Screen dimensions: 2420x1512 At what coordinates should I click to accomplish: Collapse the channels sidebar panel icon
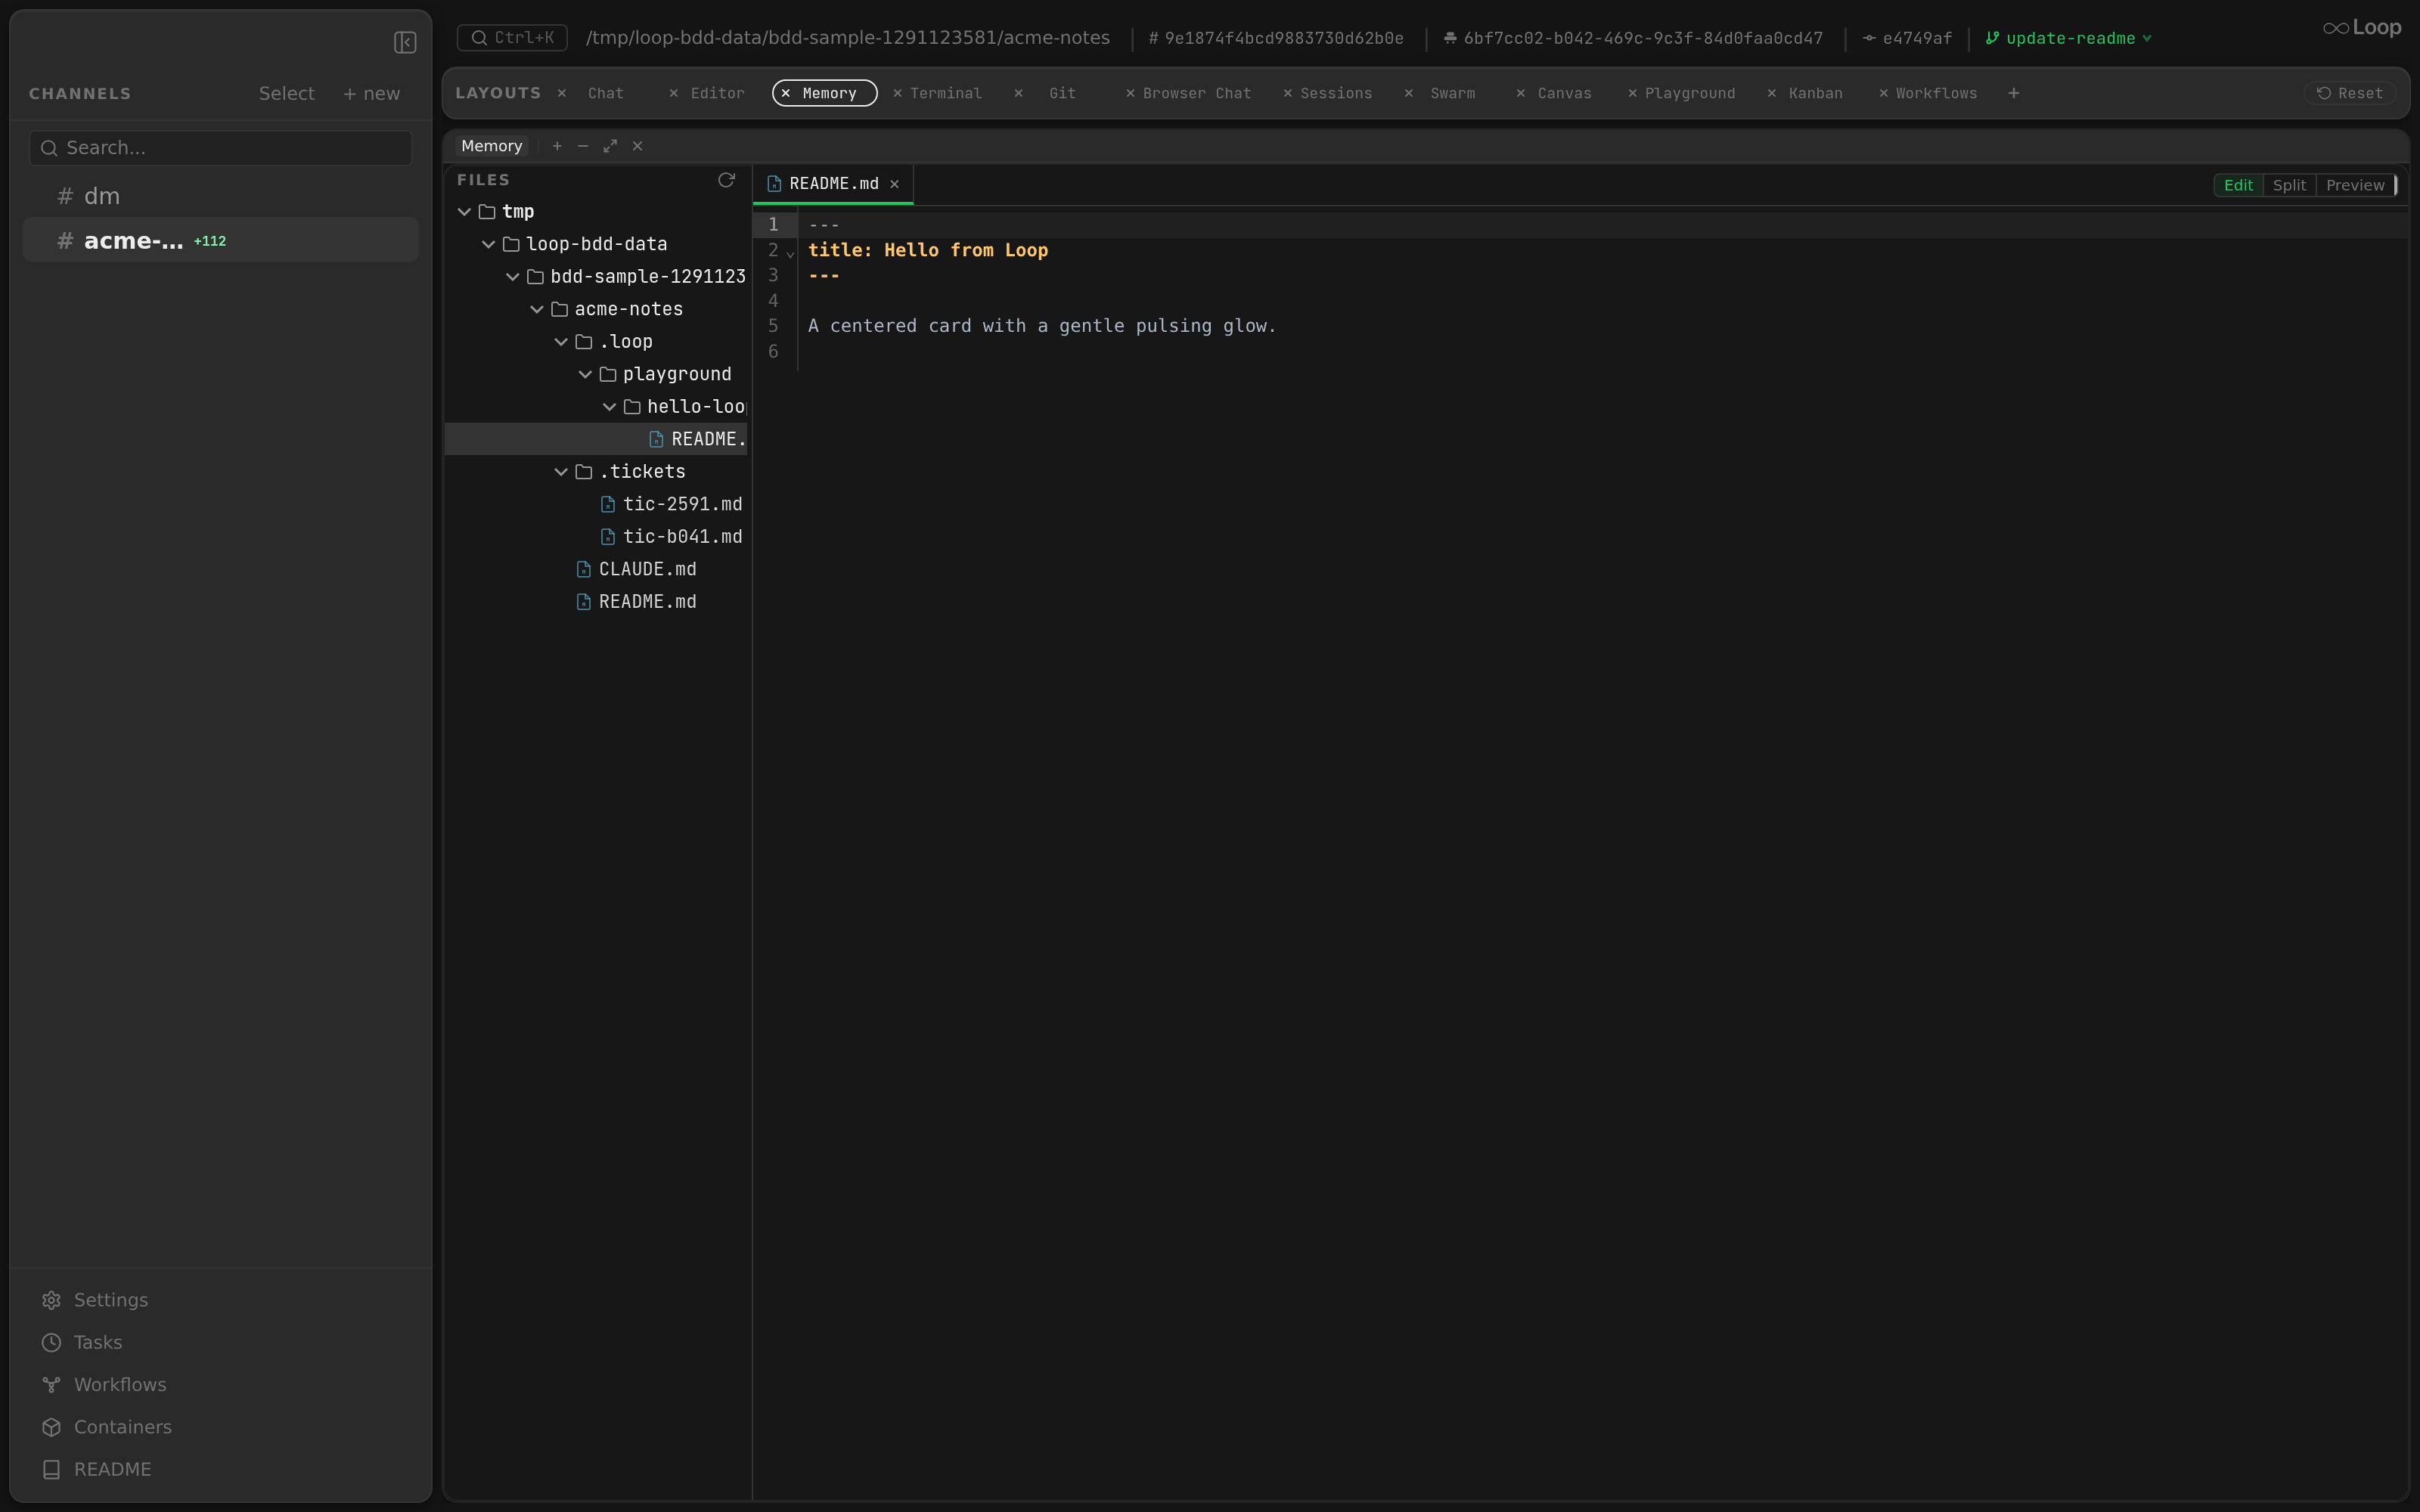[404, 42]
